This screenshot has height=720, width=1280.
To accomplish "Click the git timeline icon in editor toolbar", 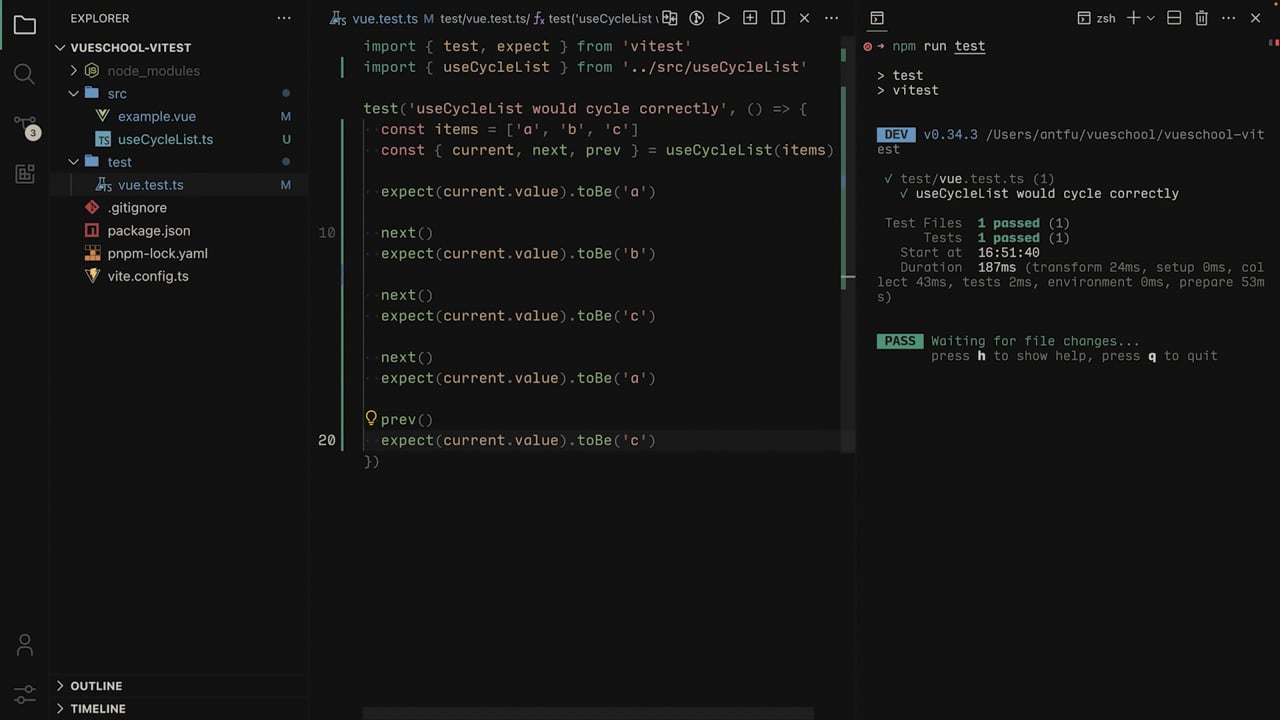I will point(697,18).
